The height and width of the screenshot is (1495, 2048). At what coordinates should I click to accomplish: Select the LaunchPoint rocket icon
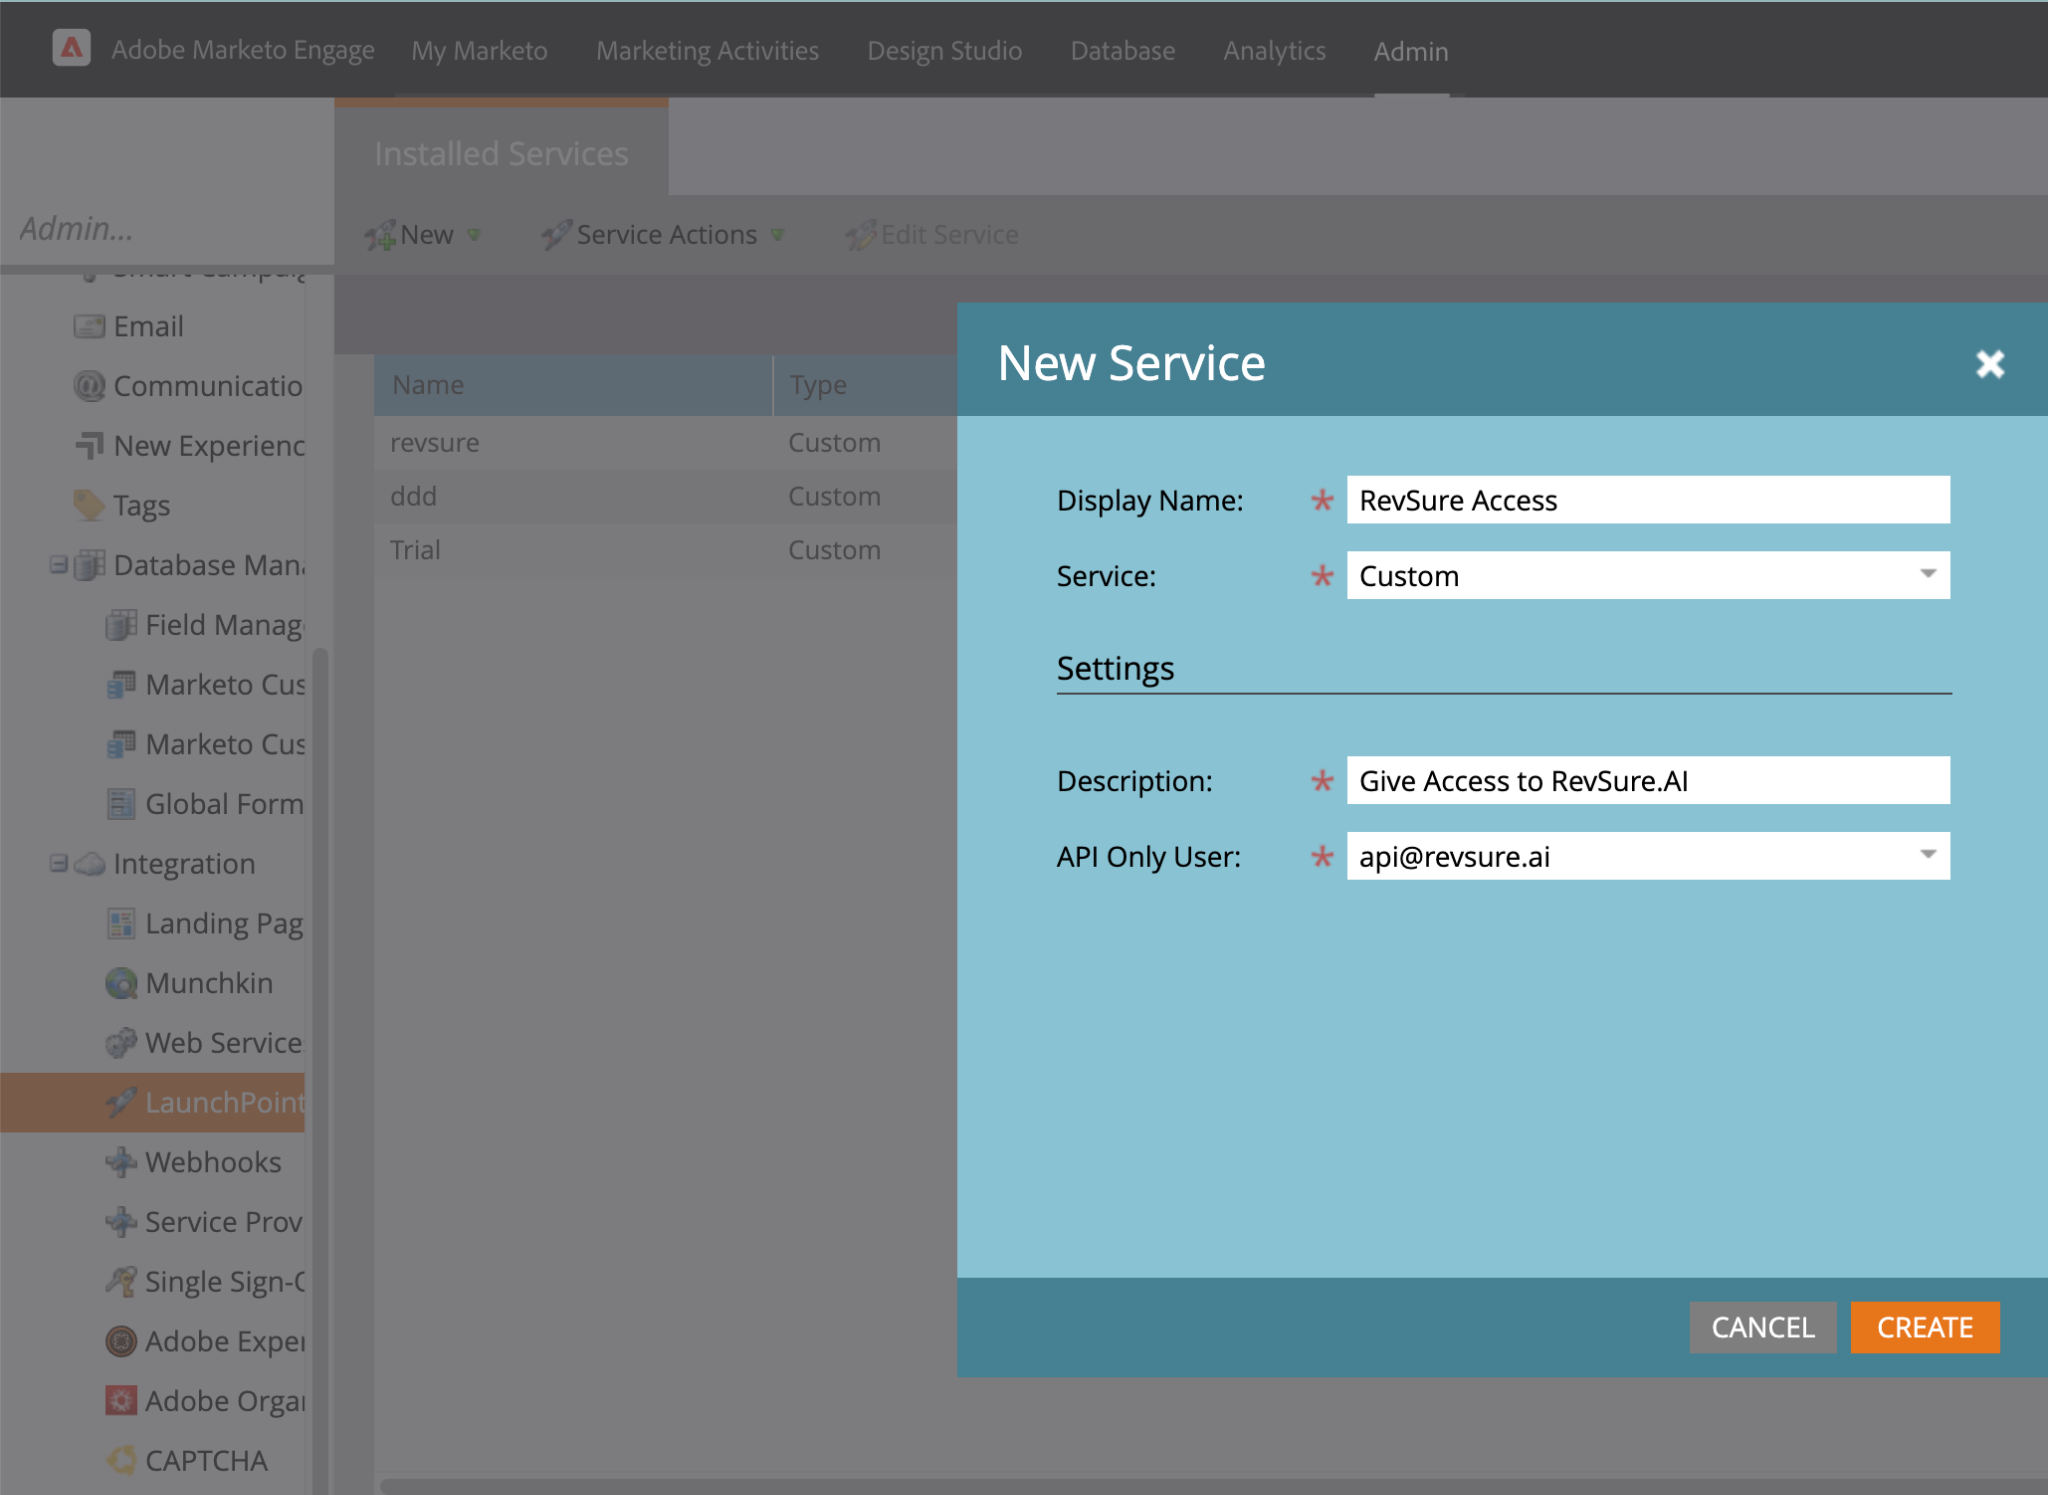[x=121, y=1102]
